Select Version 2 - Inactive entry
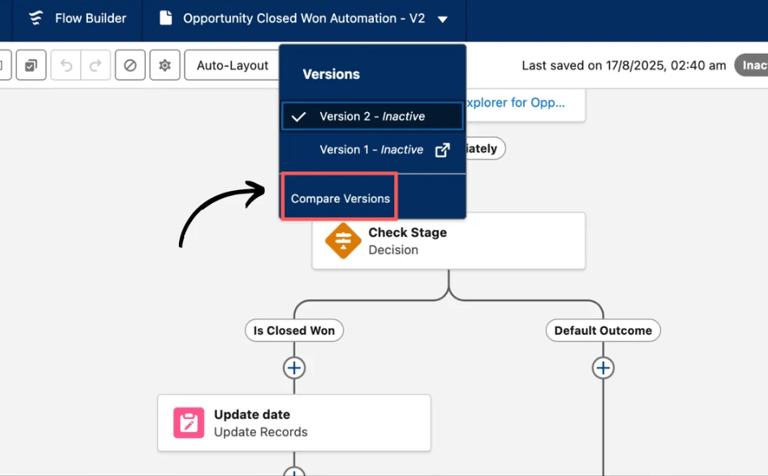768x476 pixels. click(x=372, y=116)
